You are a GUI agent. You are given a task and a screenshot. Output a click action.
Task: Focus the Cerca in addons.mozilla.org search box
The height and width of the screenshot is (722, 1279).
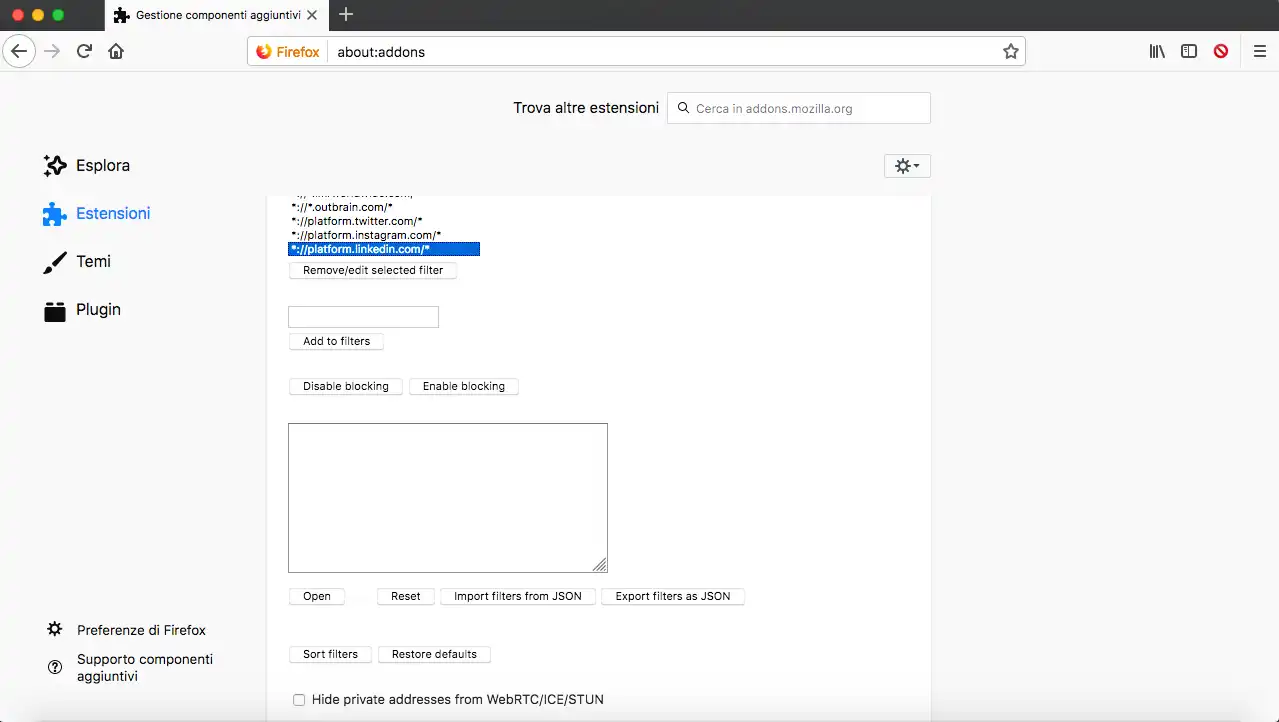pyautogui.click(x=798, y=108)
